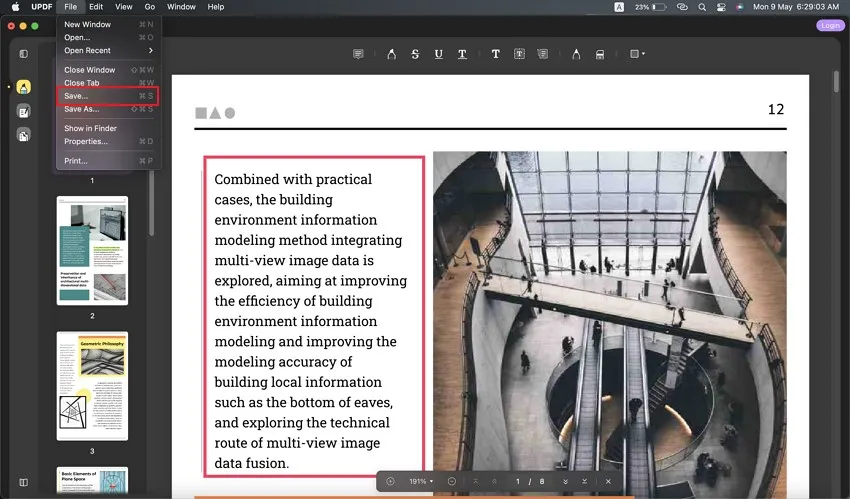
Task: Select Open… in File menu
Action: coord(107,37)
